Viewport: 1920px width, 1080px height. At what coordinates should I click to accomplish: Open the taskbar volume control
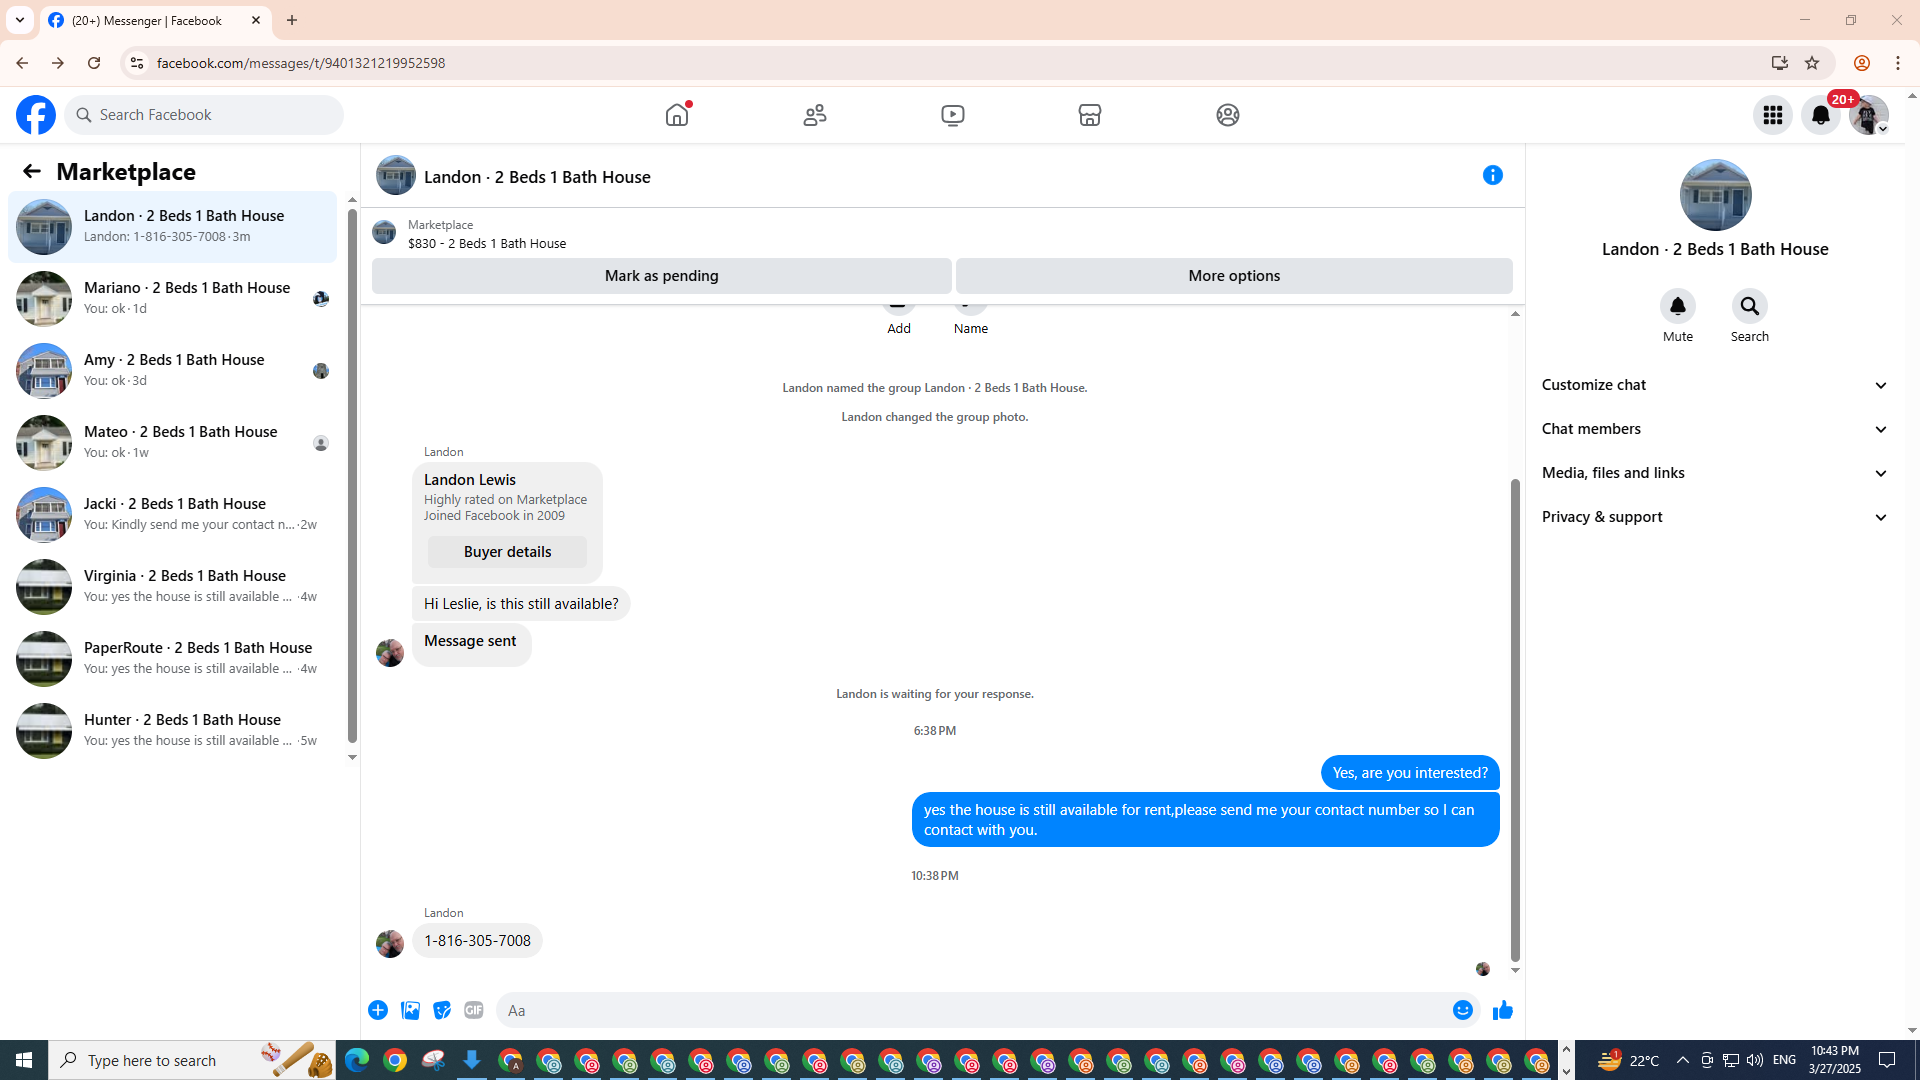(1755, 1060)
